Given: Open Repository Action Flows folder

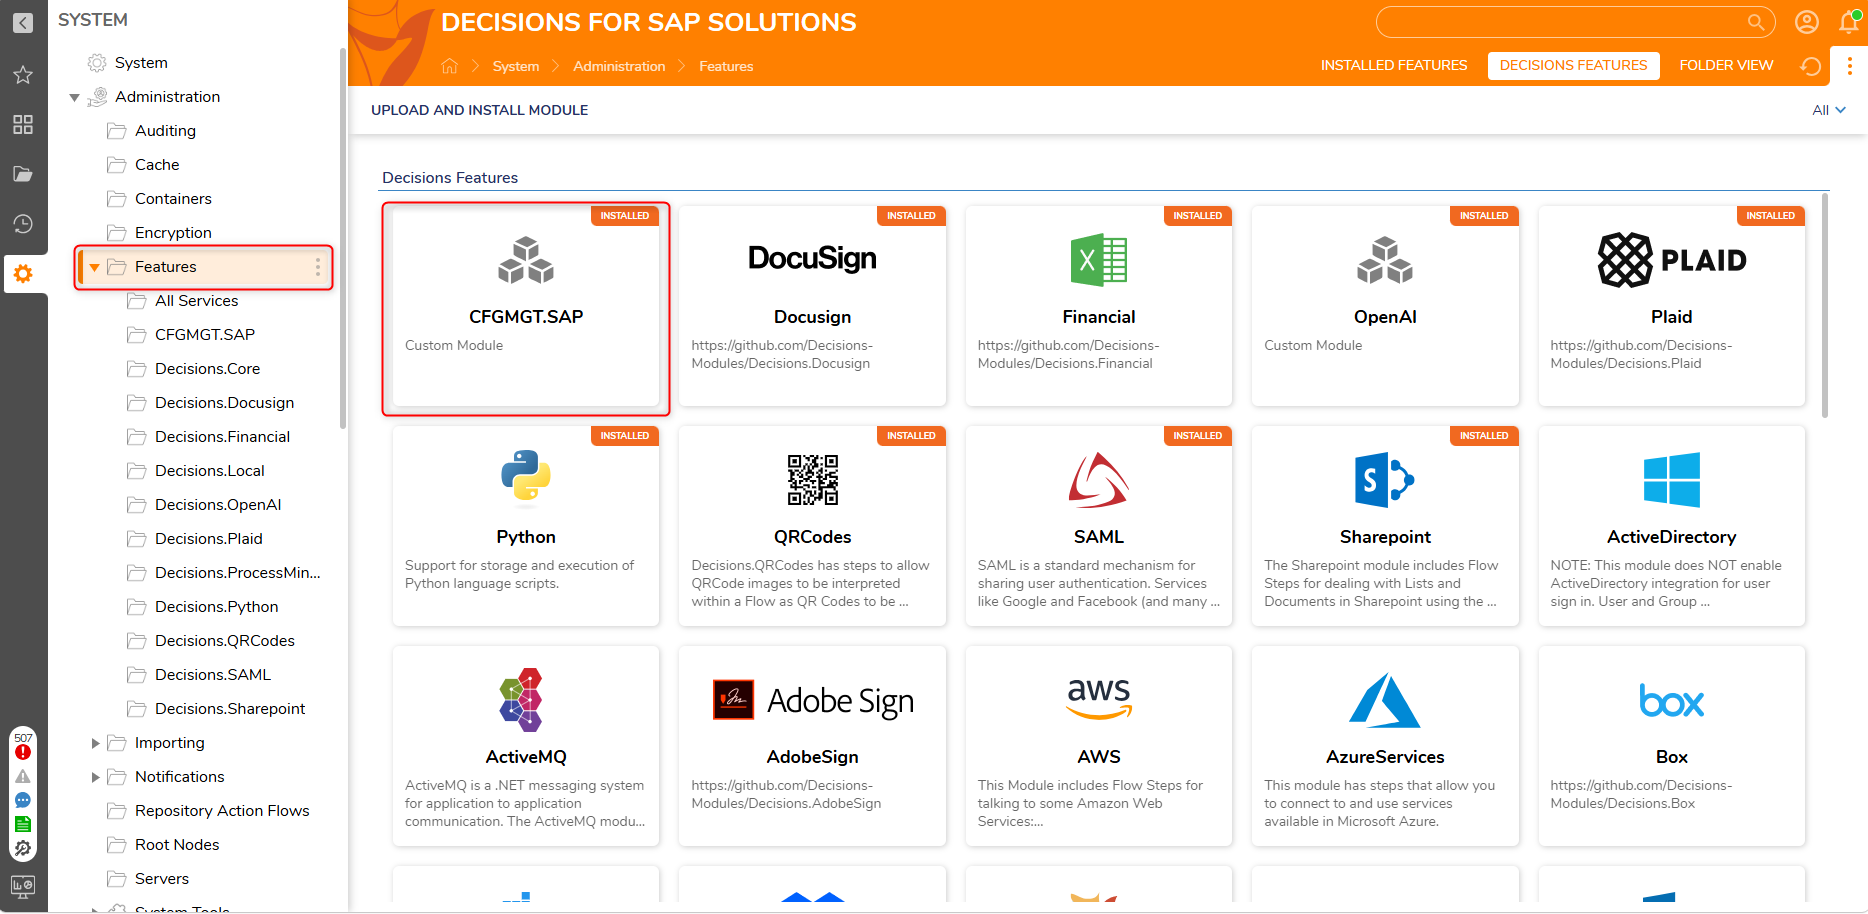Looking at the screenshot, I should [x=222, y=811].
